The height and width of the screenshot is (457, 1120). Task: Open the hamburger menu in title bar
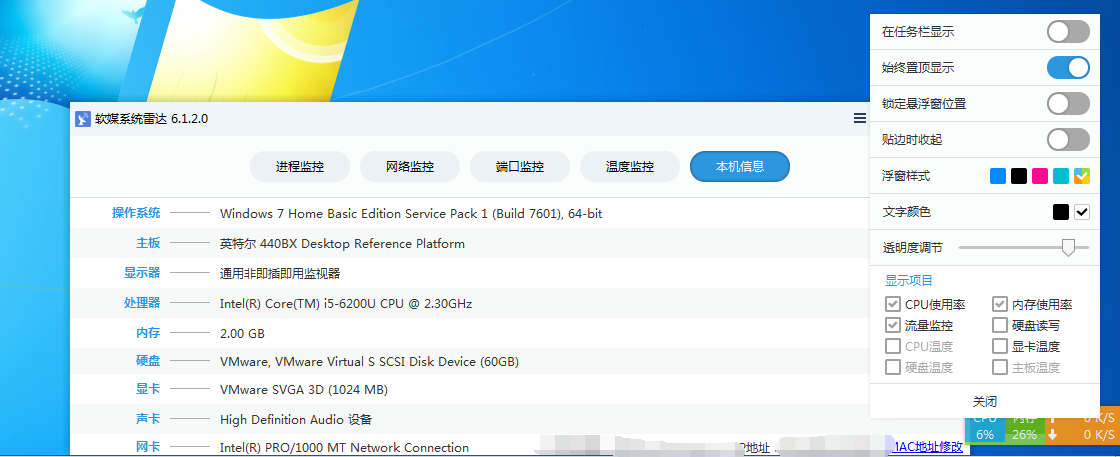pos(860,119)
